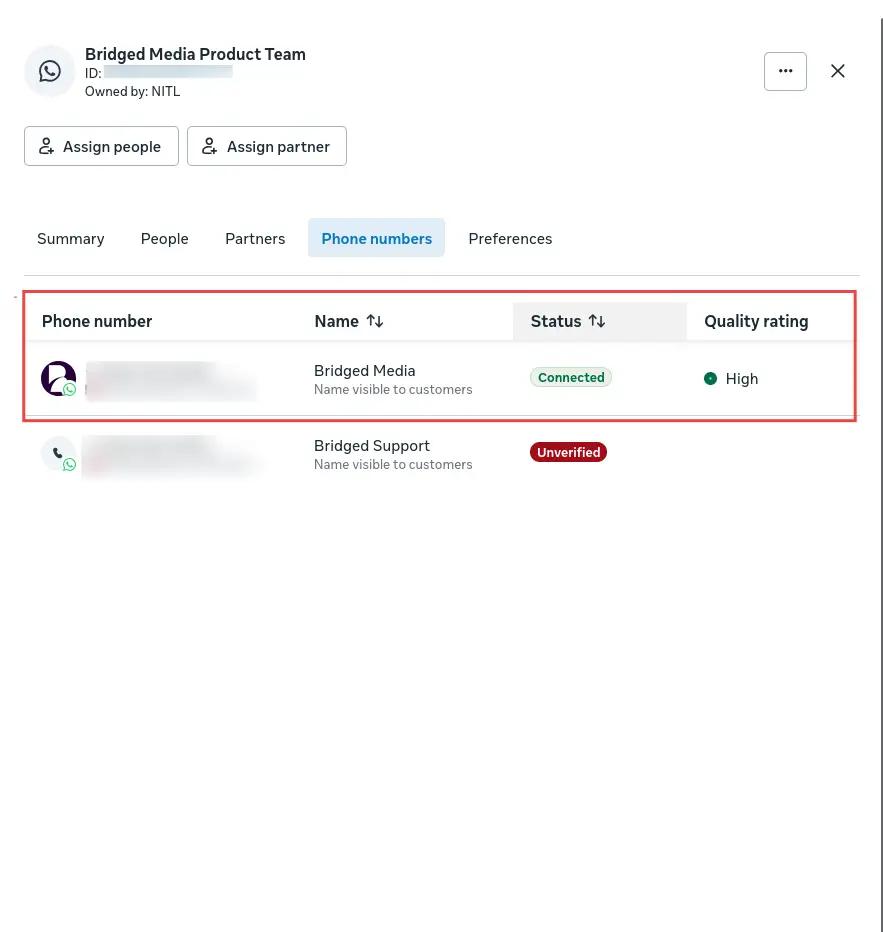
Task: Switch to the Summary tab
Action: [71, 238]
